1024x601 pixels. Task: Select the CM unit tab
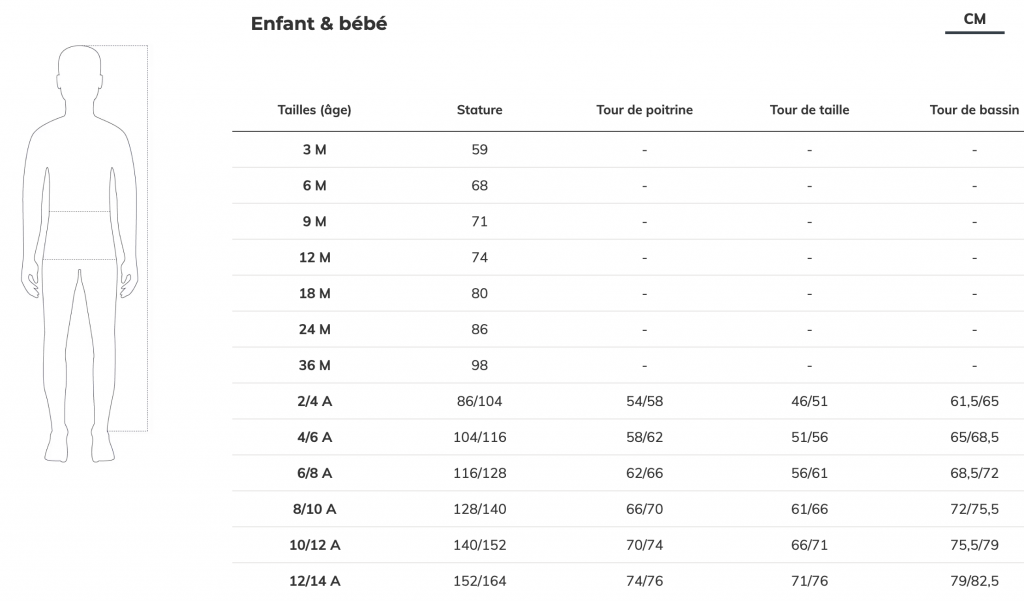point(974,19)
